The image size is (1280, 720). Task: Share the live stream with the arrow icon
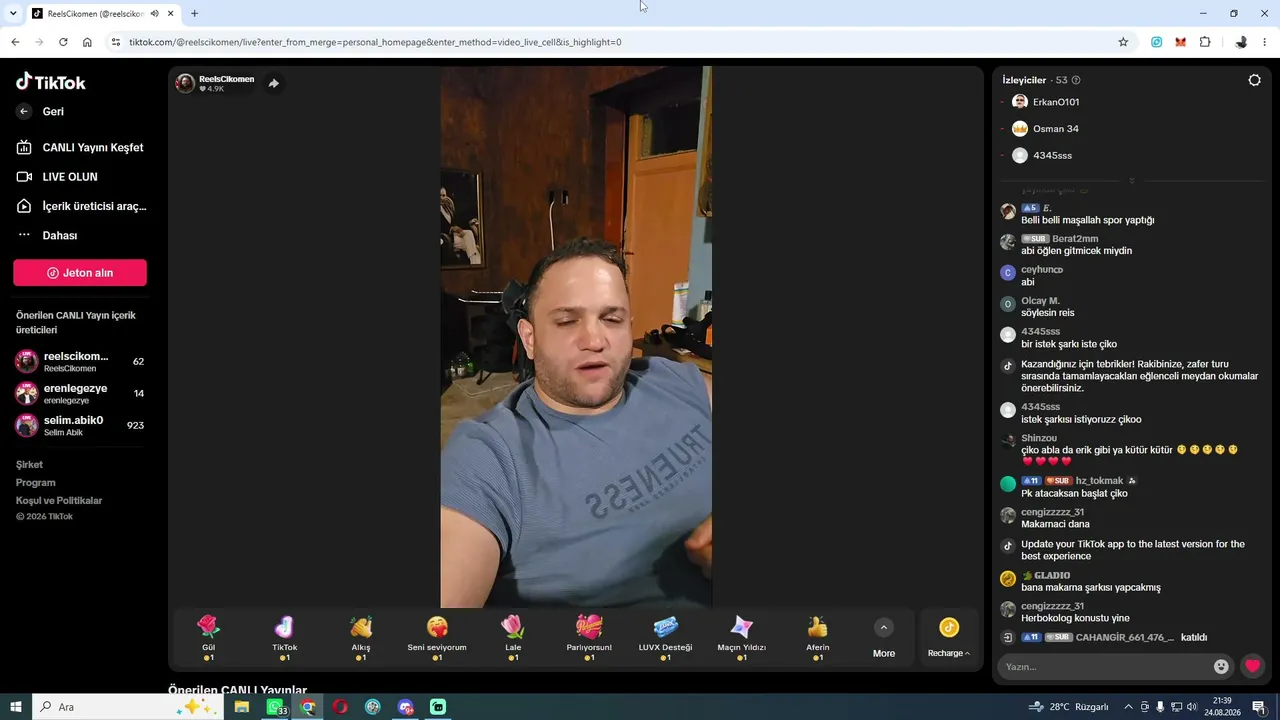tap(274, 84)
